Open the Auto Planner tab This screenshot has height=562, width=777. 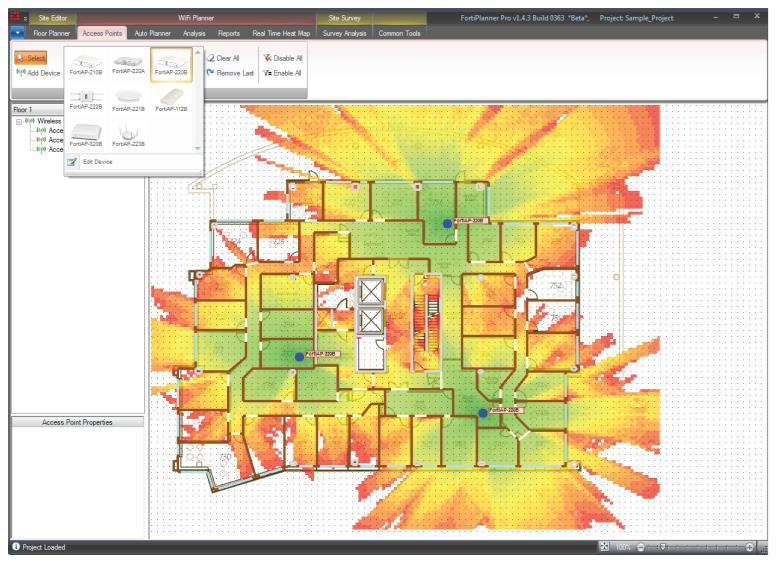click(x=153, y=33)
